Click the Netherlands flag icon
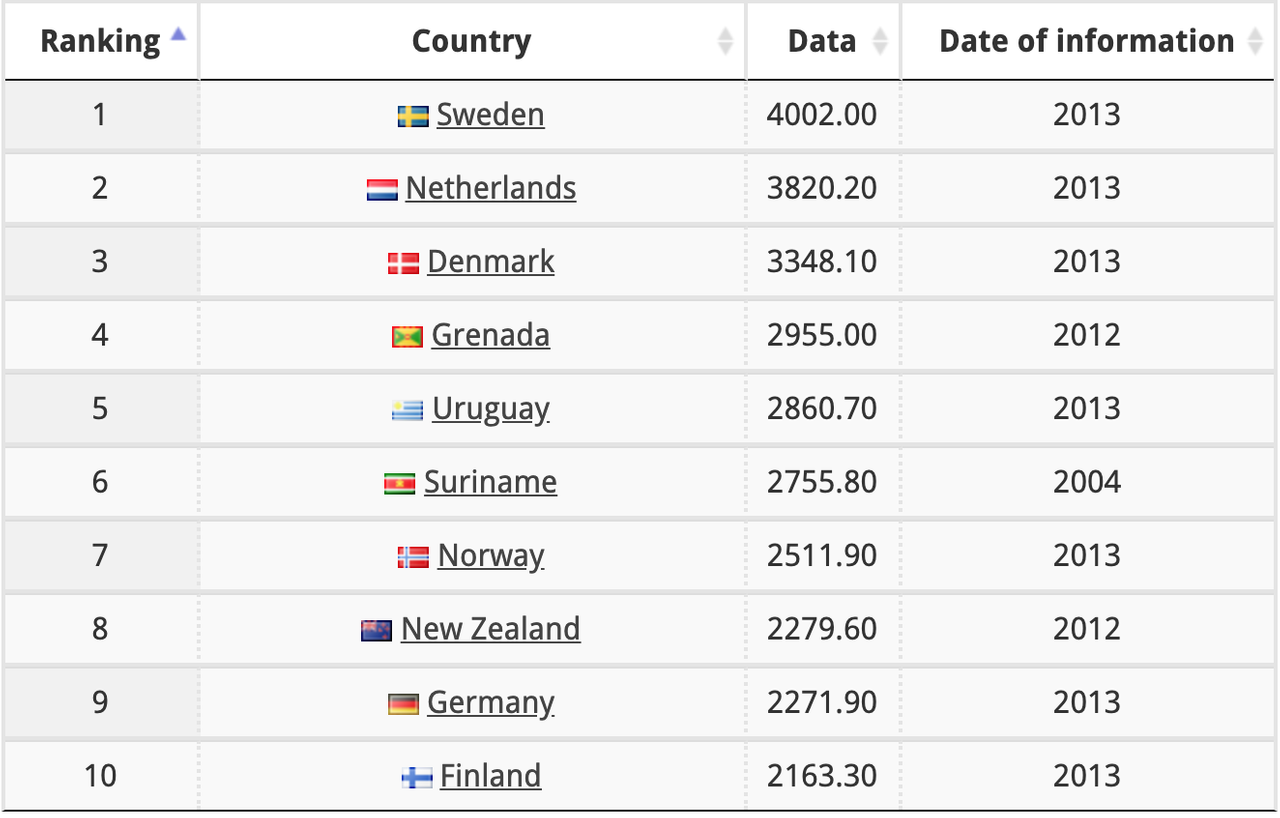 click(382, 190)
